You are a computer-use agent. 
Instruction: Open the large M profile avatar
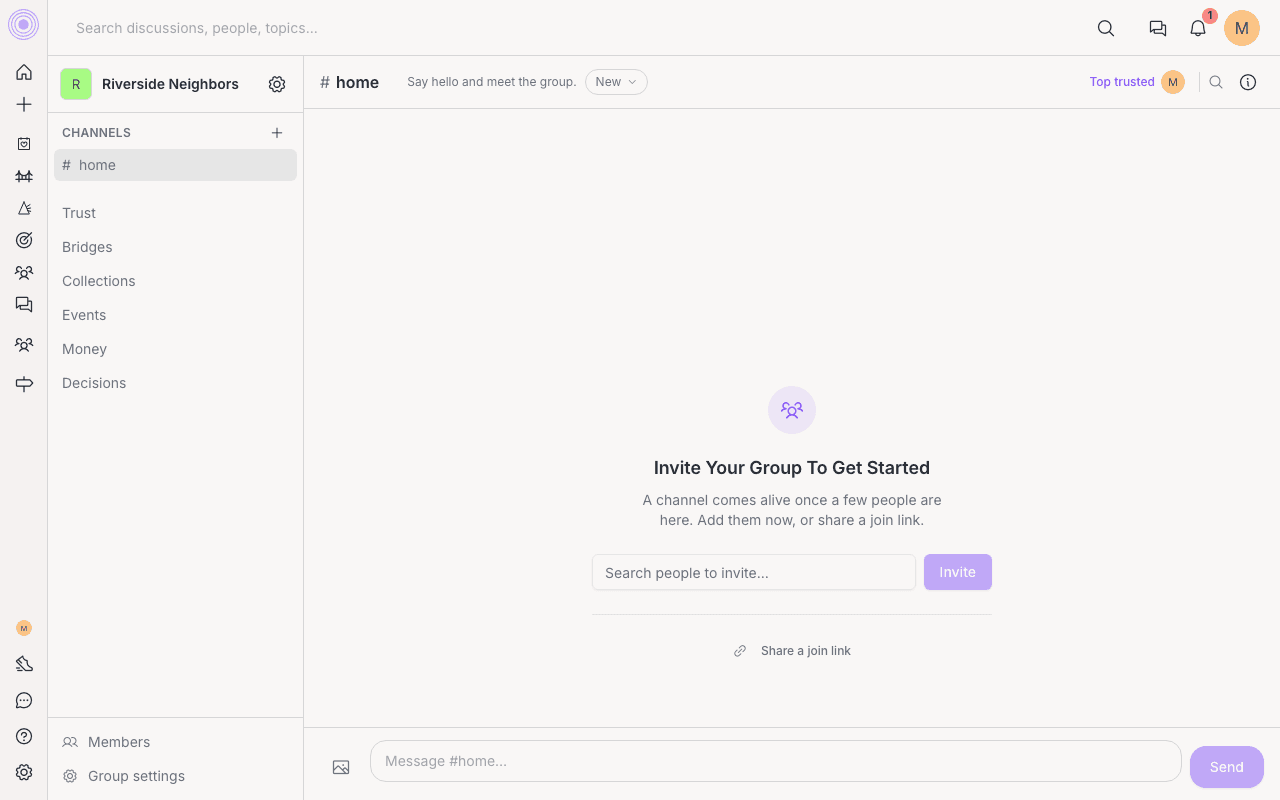[x=1242, y=28]
